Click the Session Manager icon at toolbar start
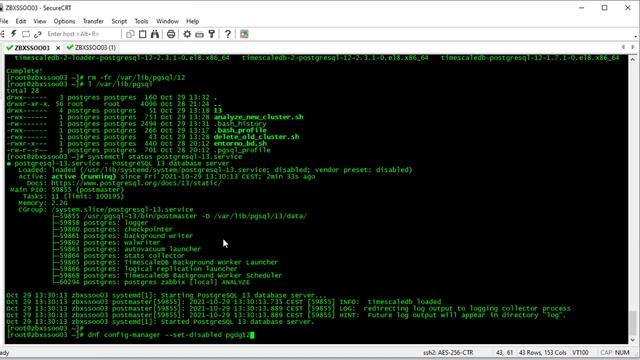 point(2,34)
